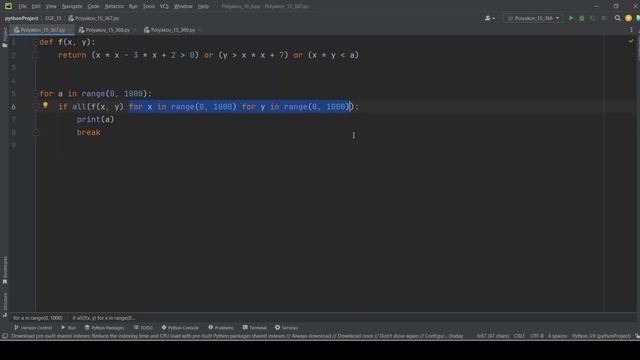Image resolution: width=640 pixels, height=360 pixels.
Task: Click the PyCharm logo icon at top left
Action: click(x=8, y=6)
